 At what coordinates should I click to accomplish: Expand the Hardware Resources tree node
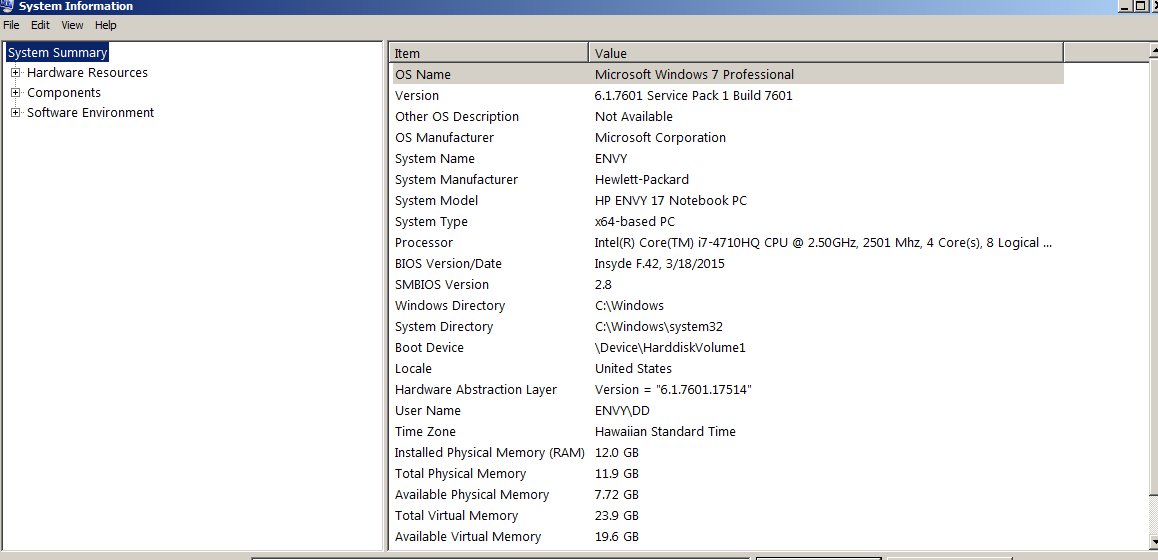15,72
